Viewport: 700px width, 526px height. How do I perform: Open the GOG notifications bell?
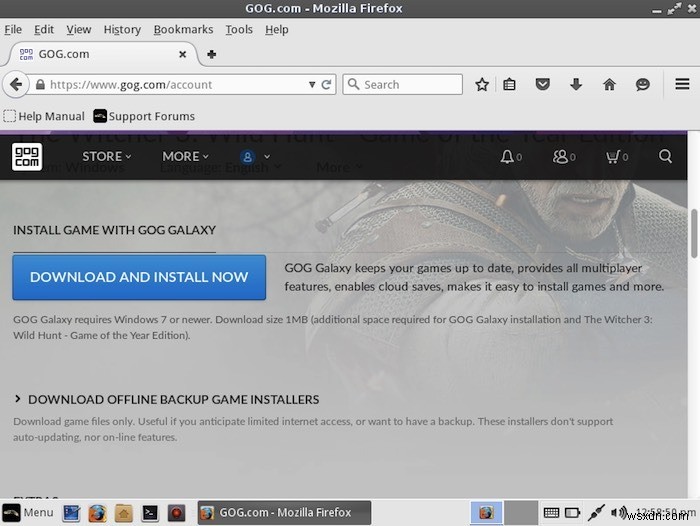click(511, 157)
